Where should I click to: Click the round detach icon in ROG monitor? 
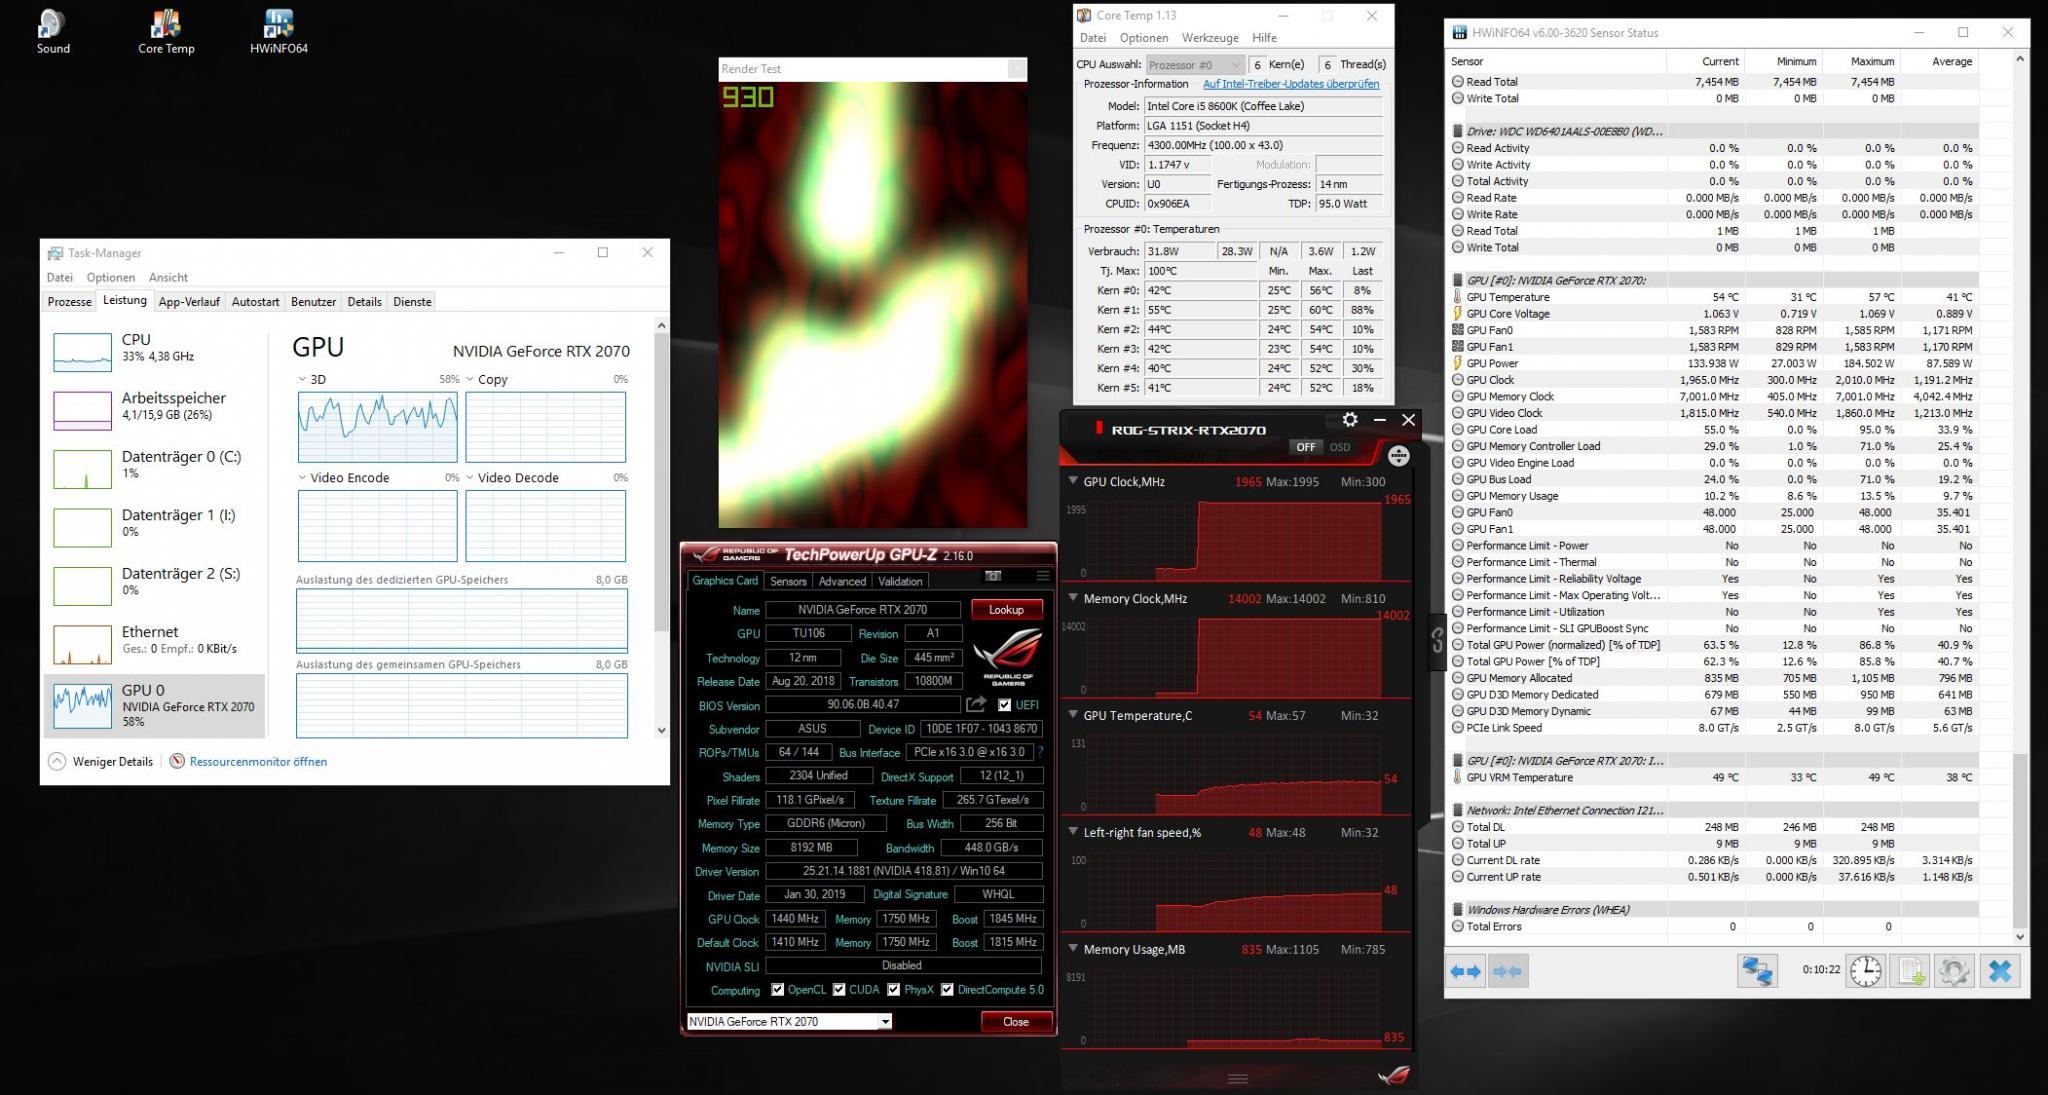(x=1398, y=456)
